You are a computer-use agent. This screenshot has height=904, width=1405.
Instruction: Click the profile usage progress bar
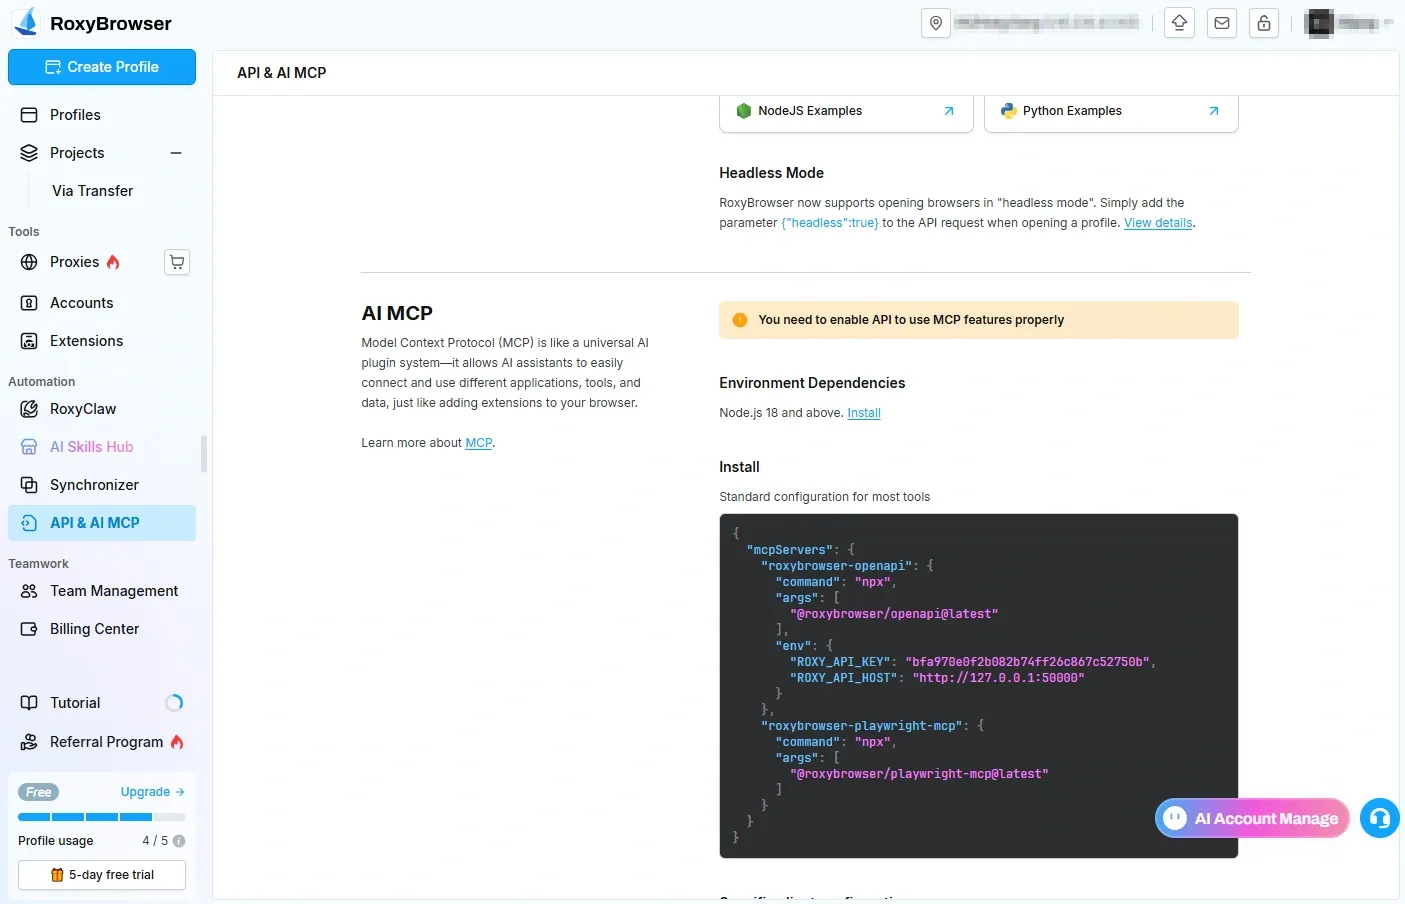point(102,817)
